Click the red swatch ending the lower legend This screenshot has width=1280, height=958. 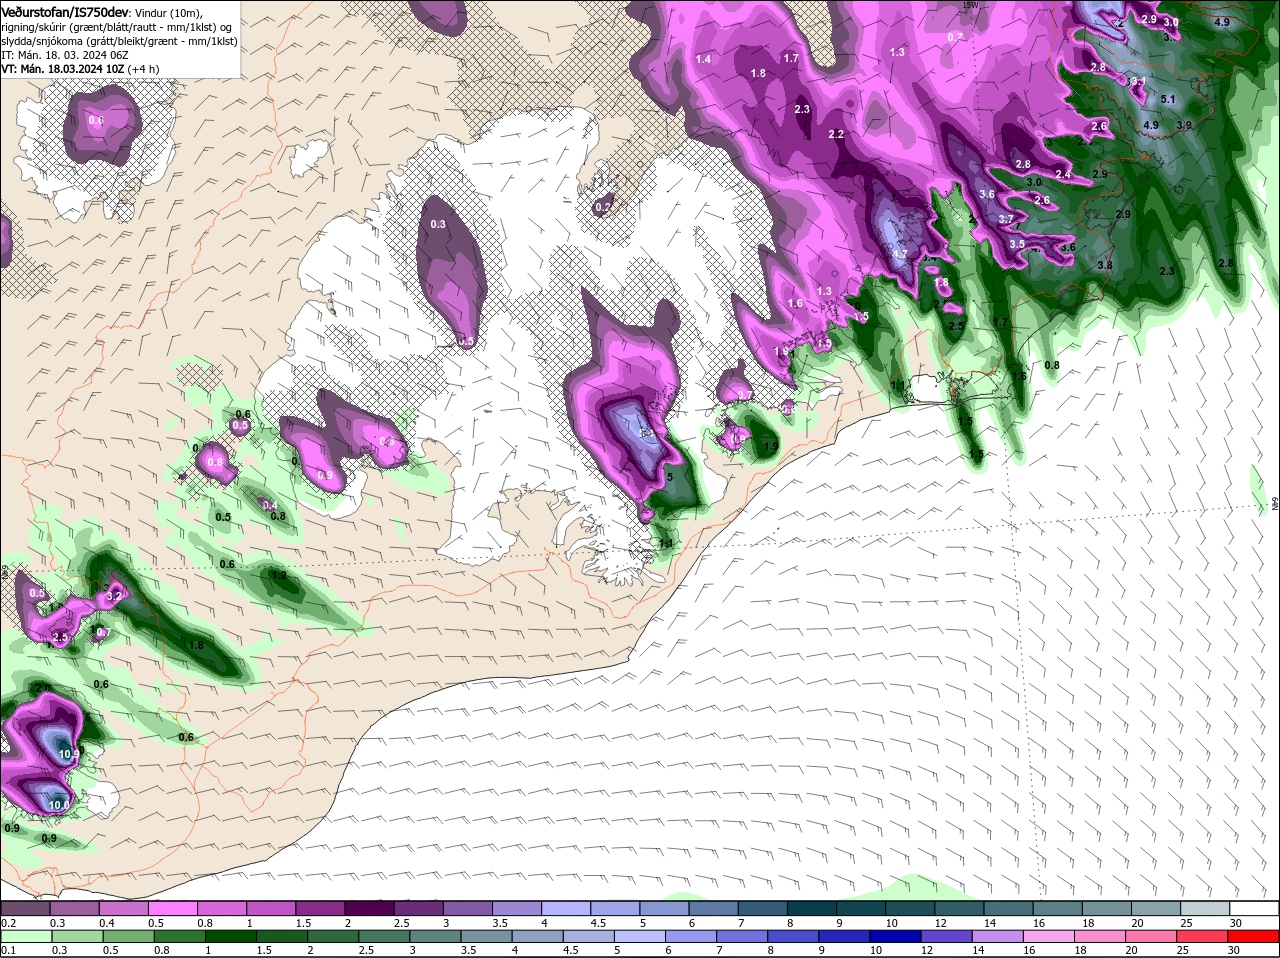(1253, 936)
